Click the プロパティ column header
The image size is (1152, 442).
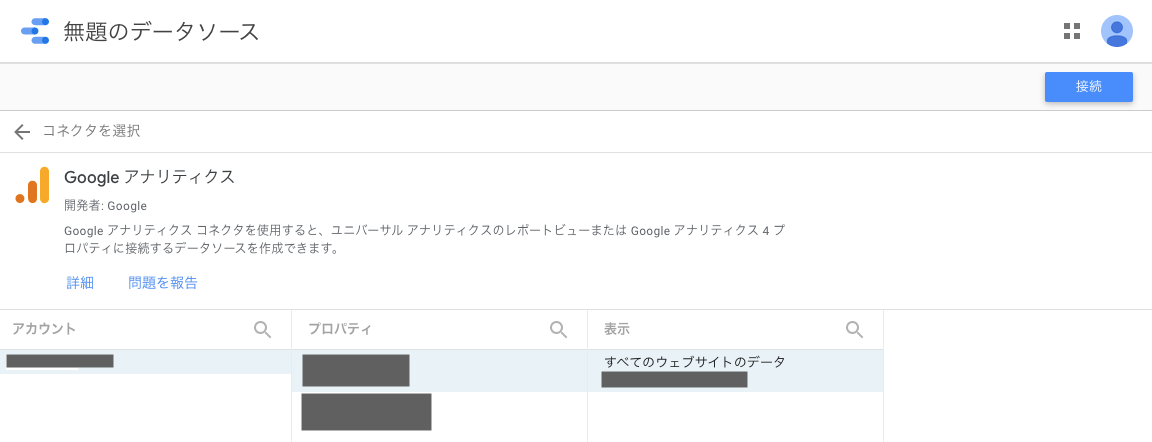pyautogui.click(x=340, y=329)
